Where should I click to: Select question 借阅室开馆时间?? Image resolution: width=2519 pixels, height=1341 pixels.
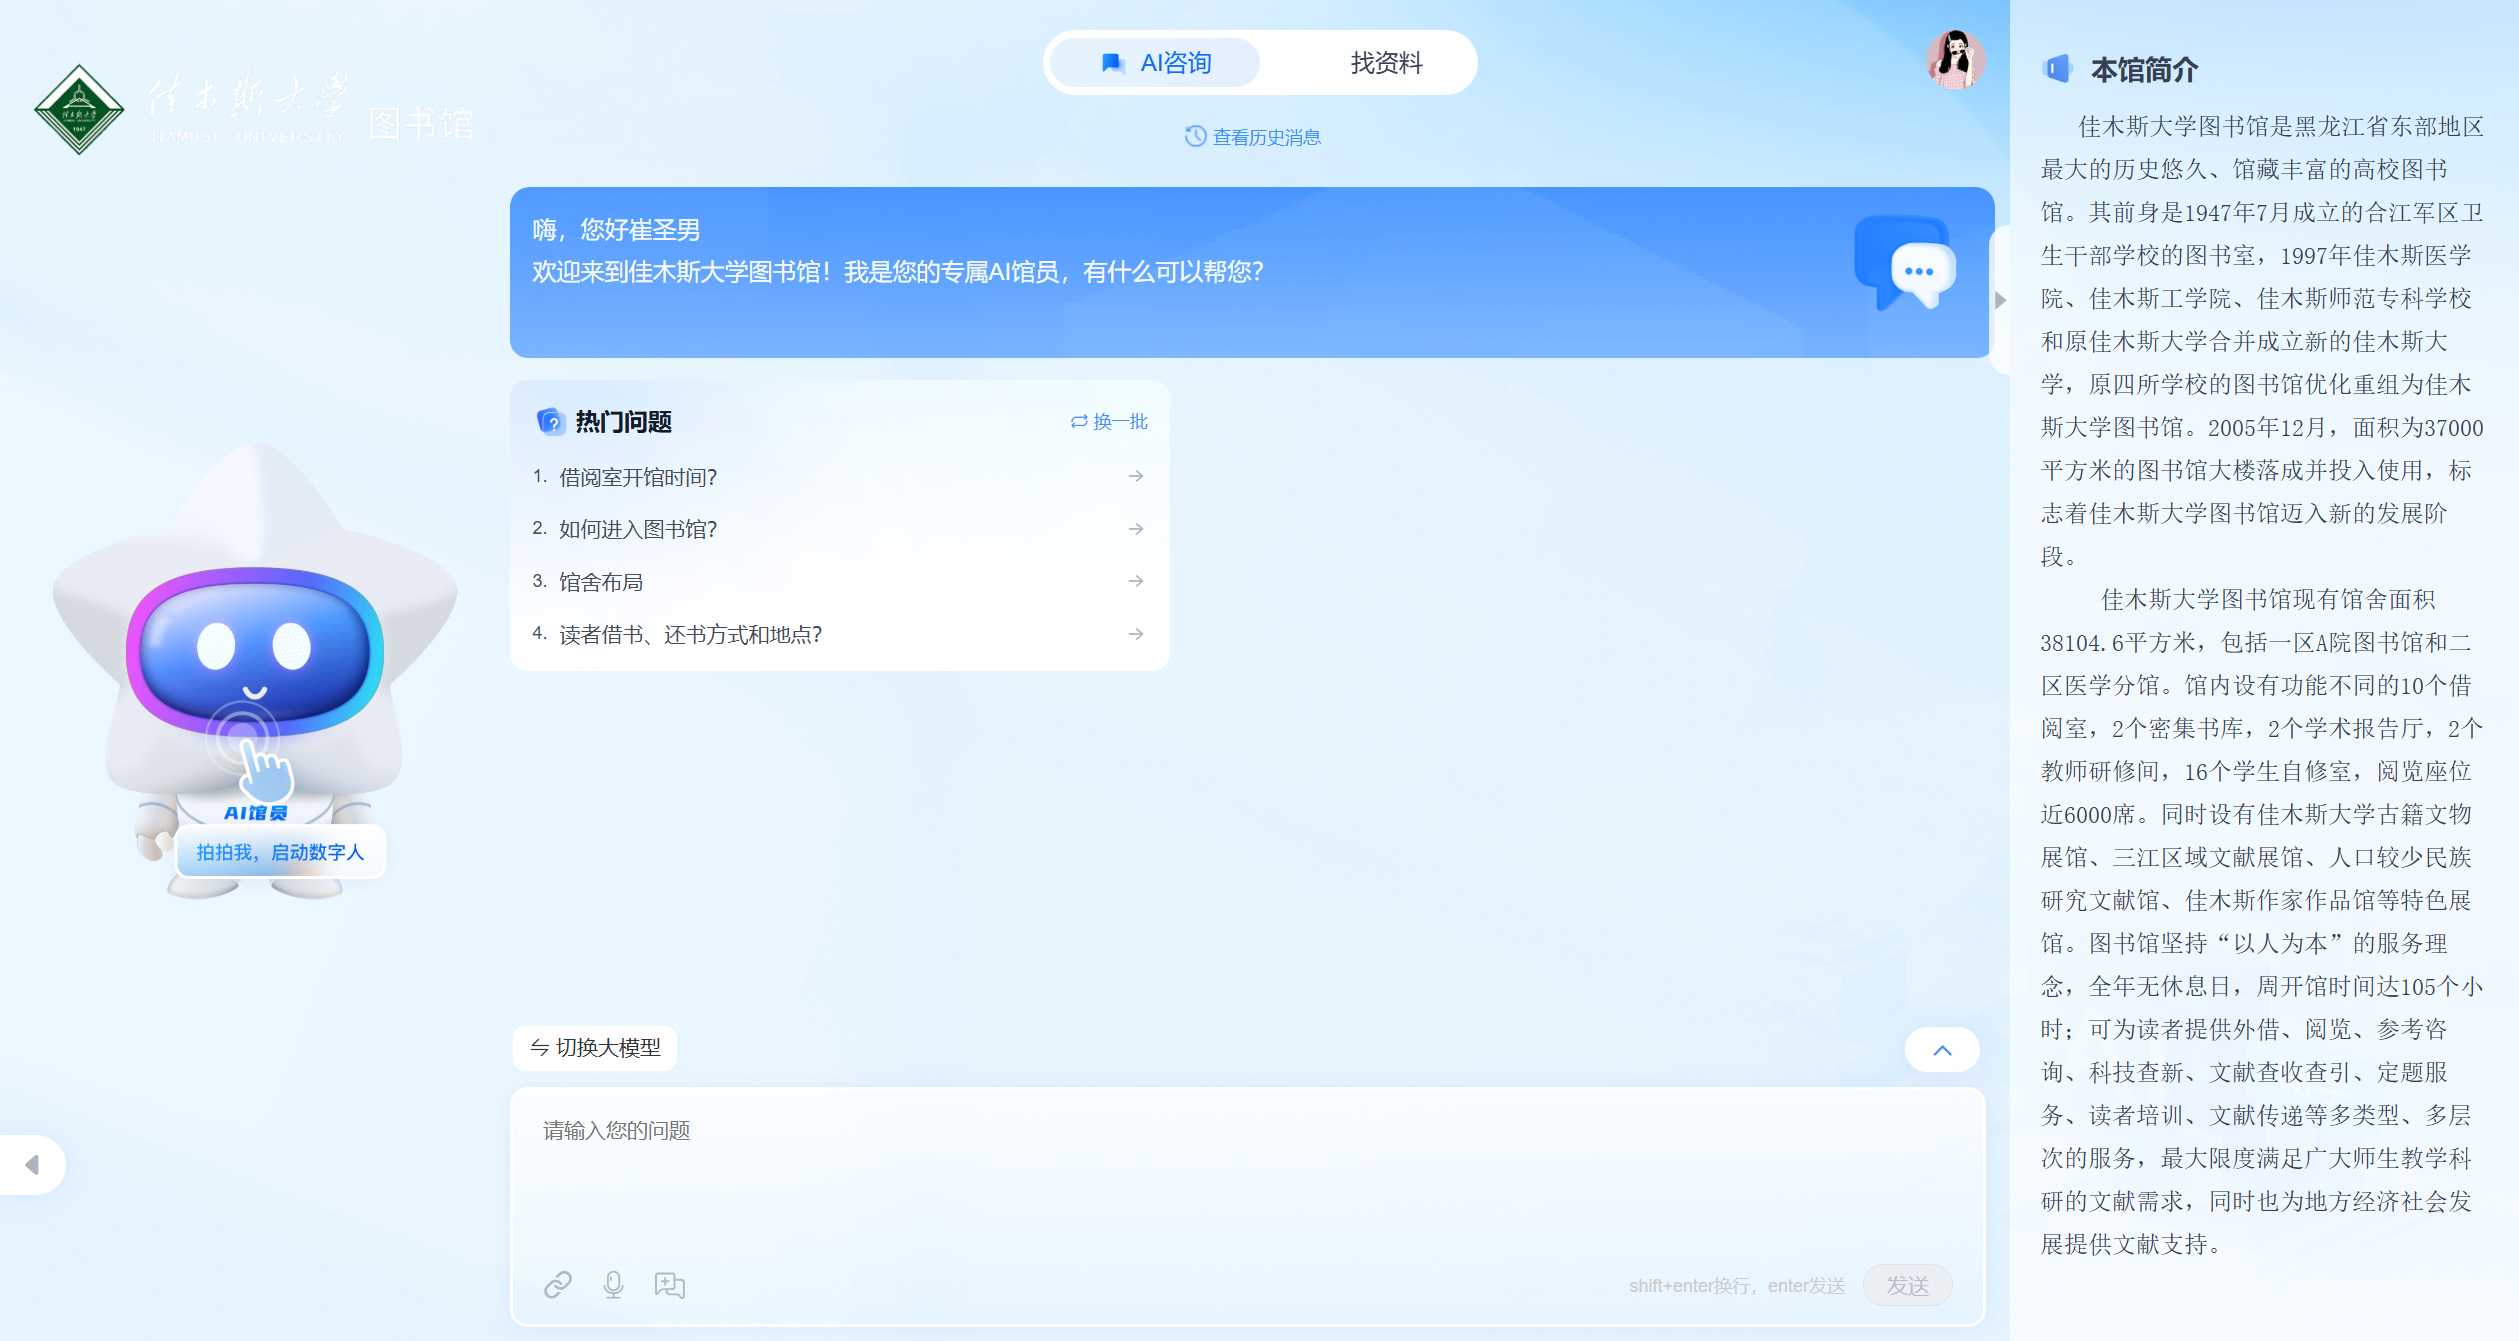pos(638,477)
